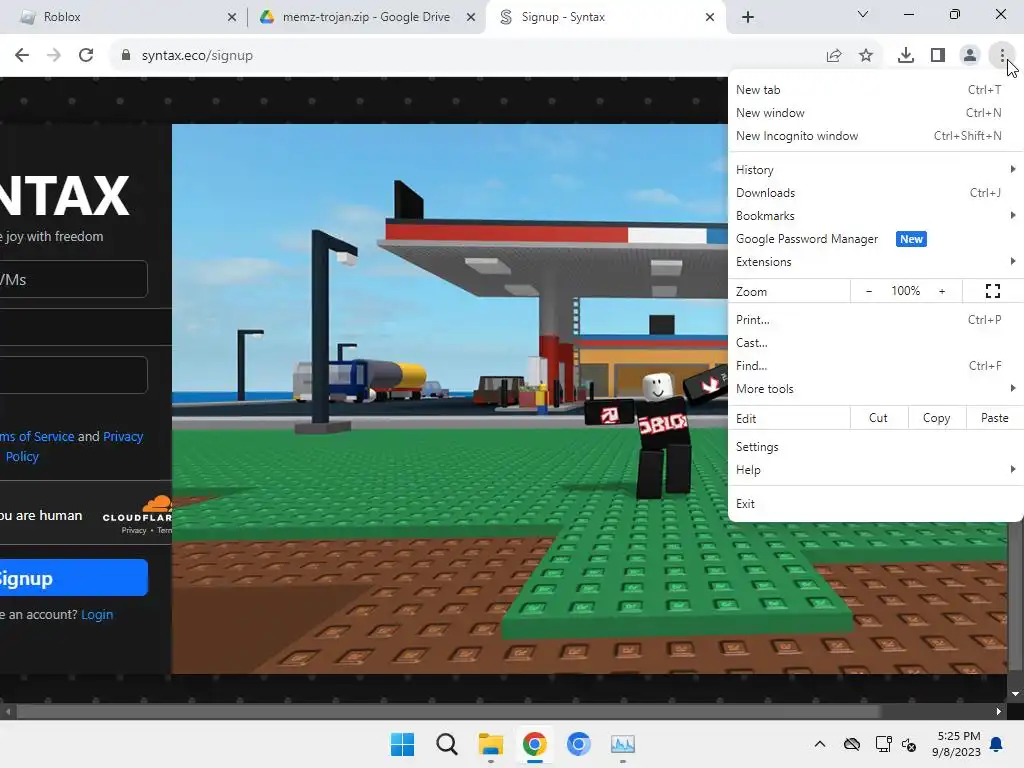Viewport: 1024px width, 768px height.
Task: Toggle the side panel icon
Action: click(x=938, y=56)
